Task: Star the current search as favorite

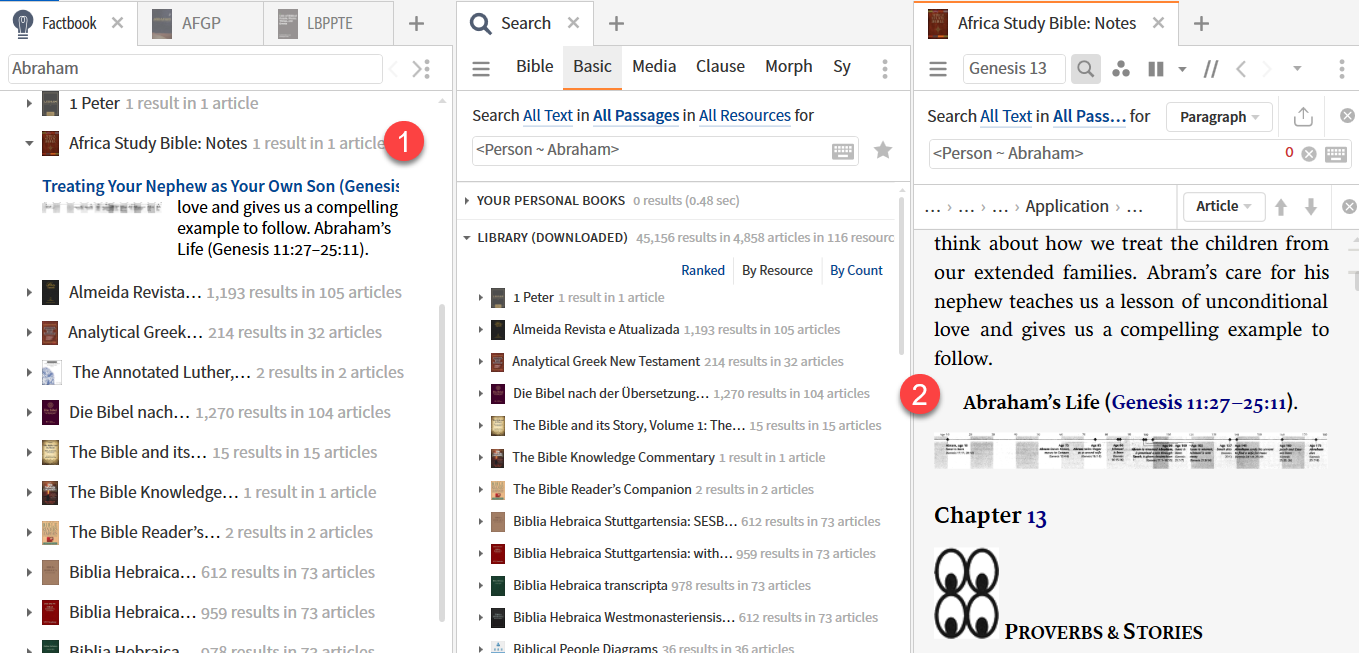Action: click(882, 150)
